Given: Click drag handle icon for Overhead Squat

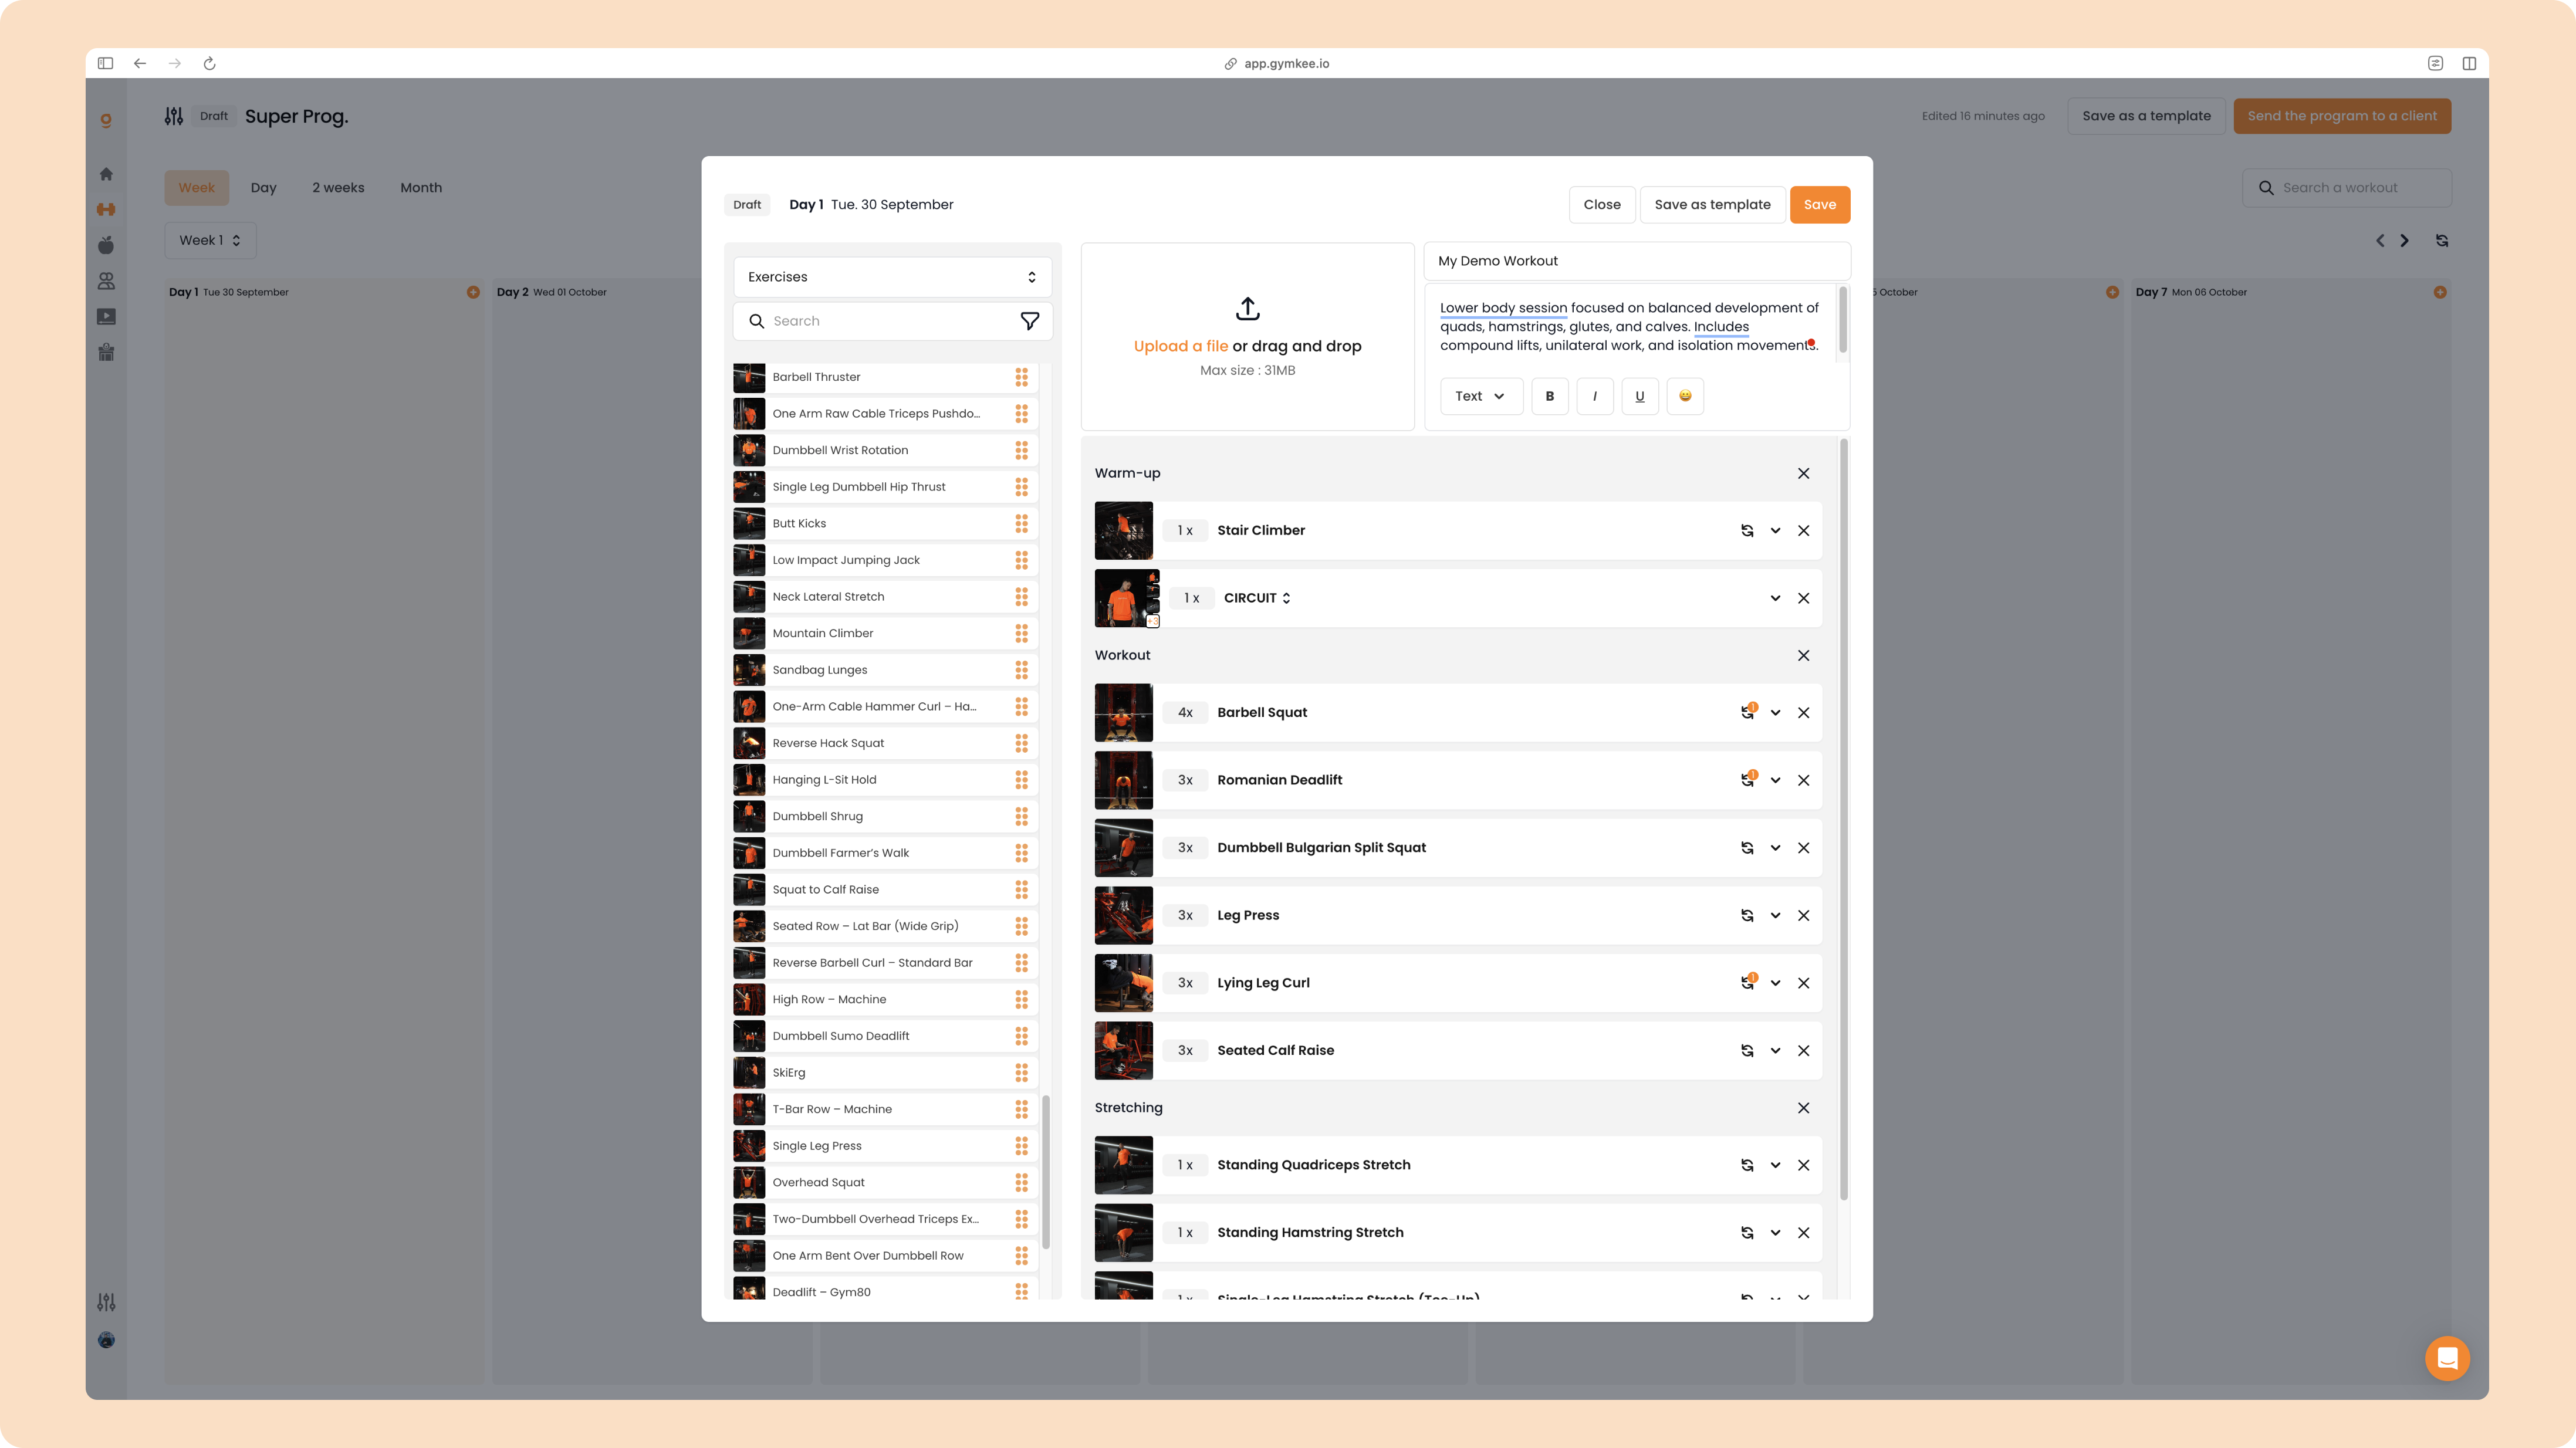Looking at the screenshot, I should pyautogui.click(x=1021, y=1183).
